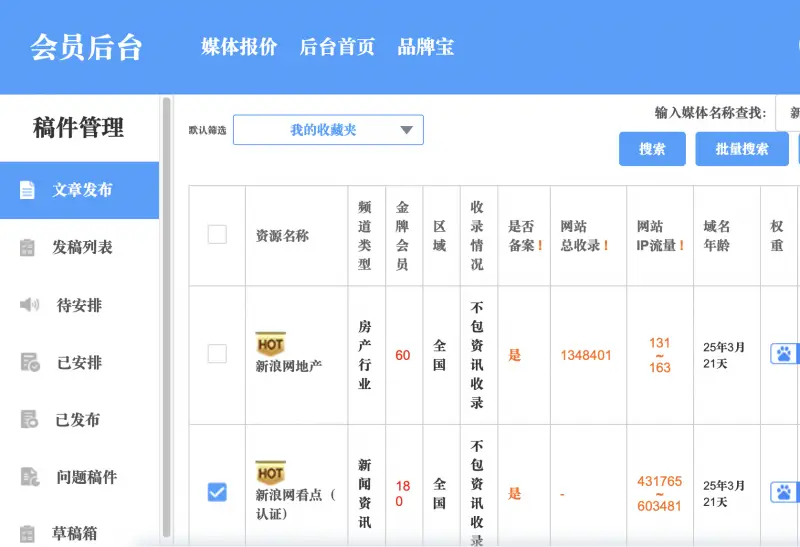The width and height of the screenshot is (800, 547).
Task: Click the media name search input field
Action: coord(787,113)
